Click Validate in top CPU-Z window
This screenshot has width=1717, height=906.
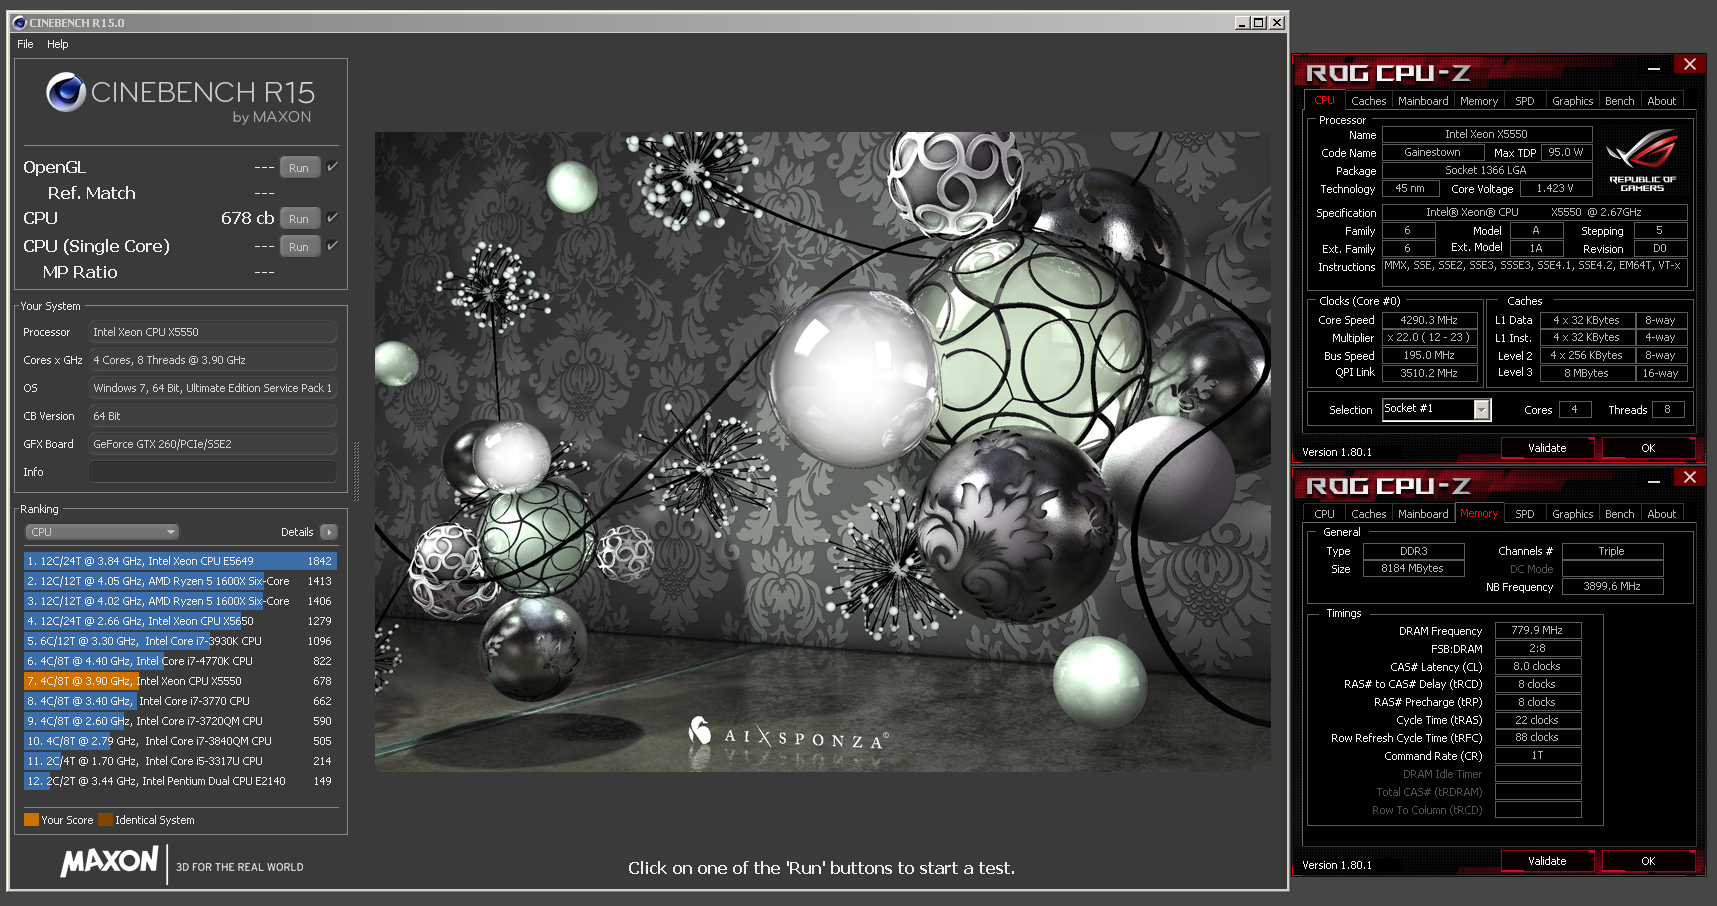[1547, 448]
